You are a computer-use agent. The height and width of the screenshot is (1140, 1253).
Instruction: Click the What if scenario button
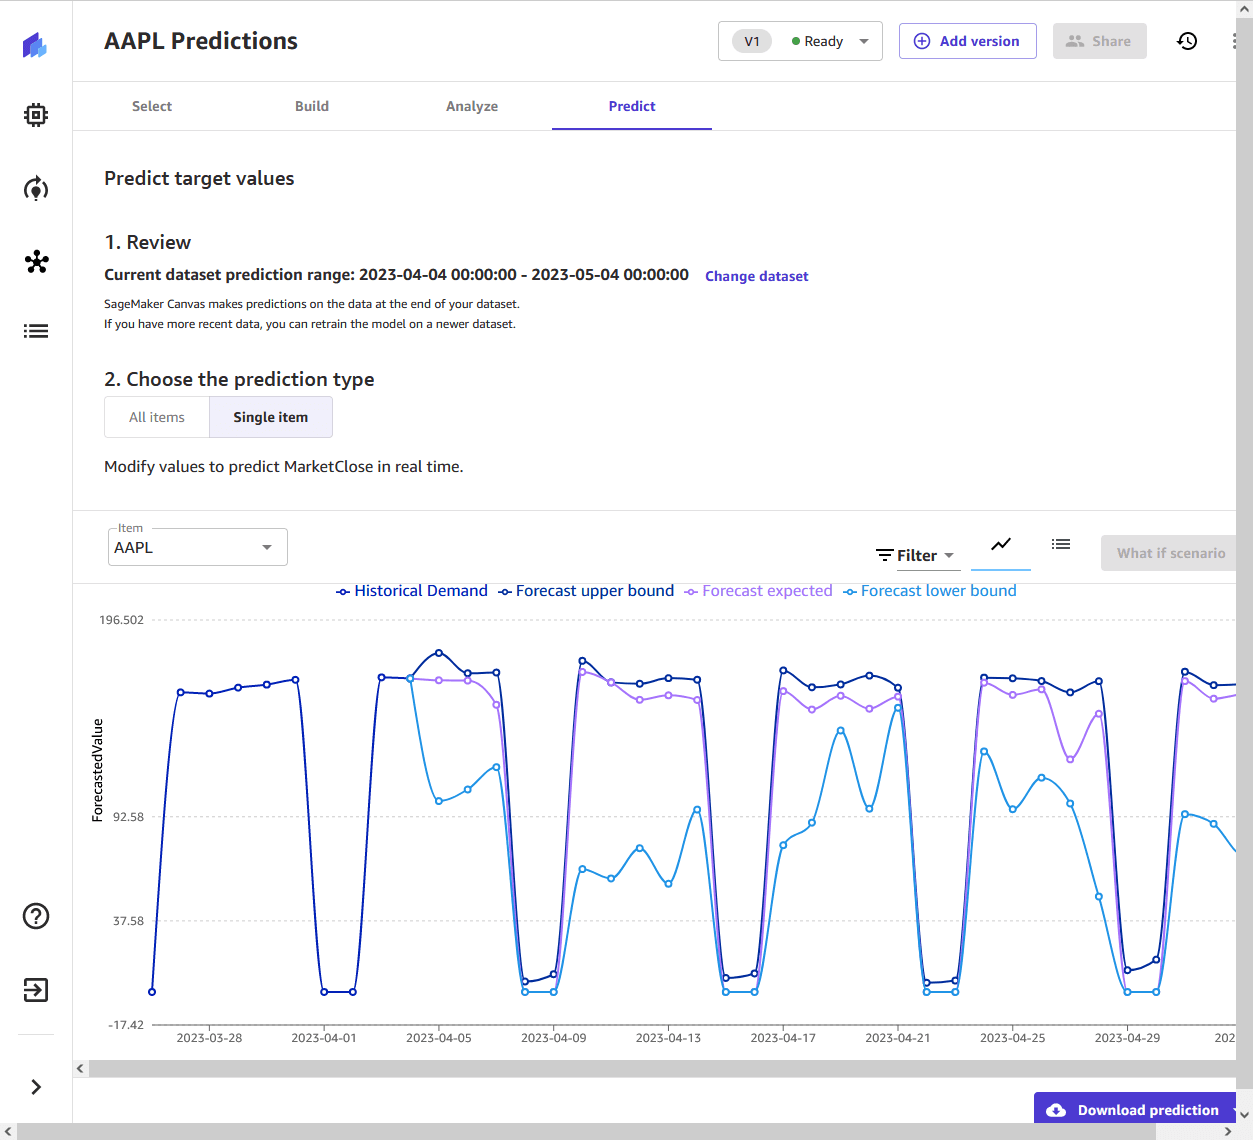tap(1169, 553)
